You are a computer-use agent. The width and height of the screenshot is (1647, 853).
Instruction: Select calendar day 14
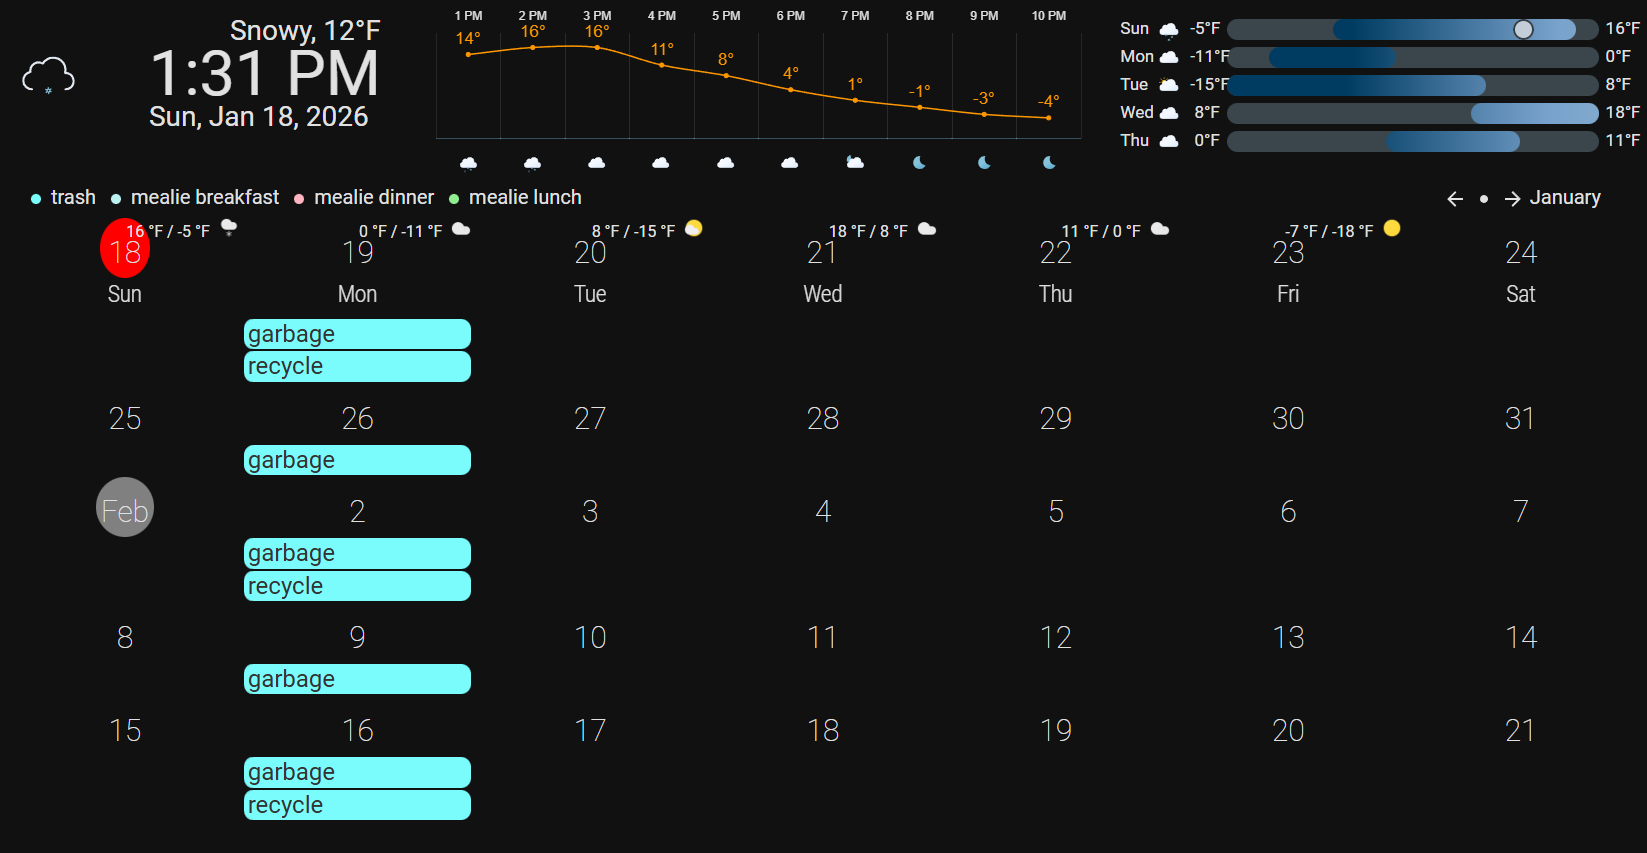pos(1521,637)
